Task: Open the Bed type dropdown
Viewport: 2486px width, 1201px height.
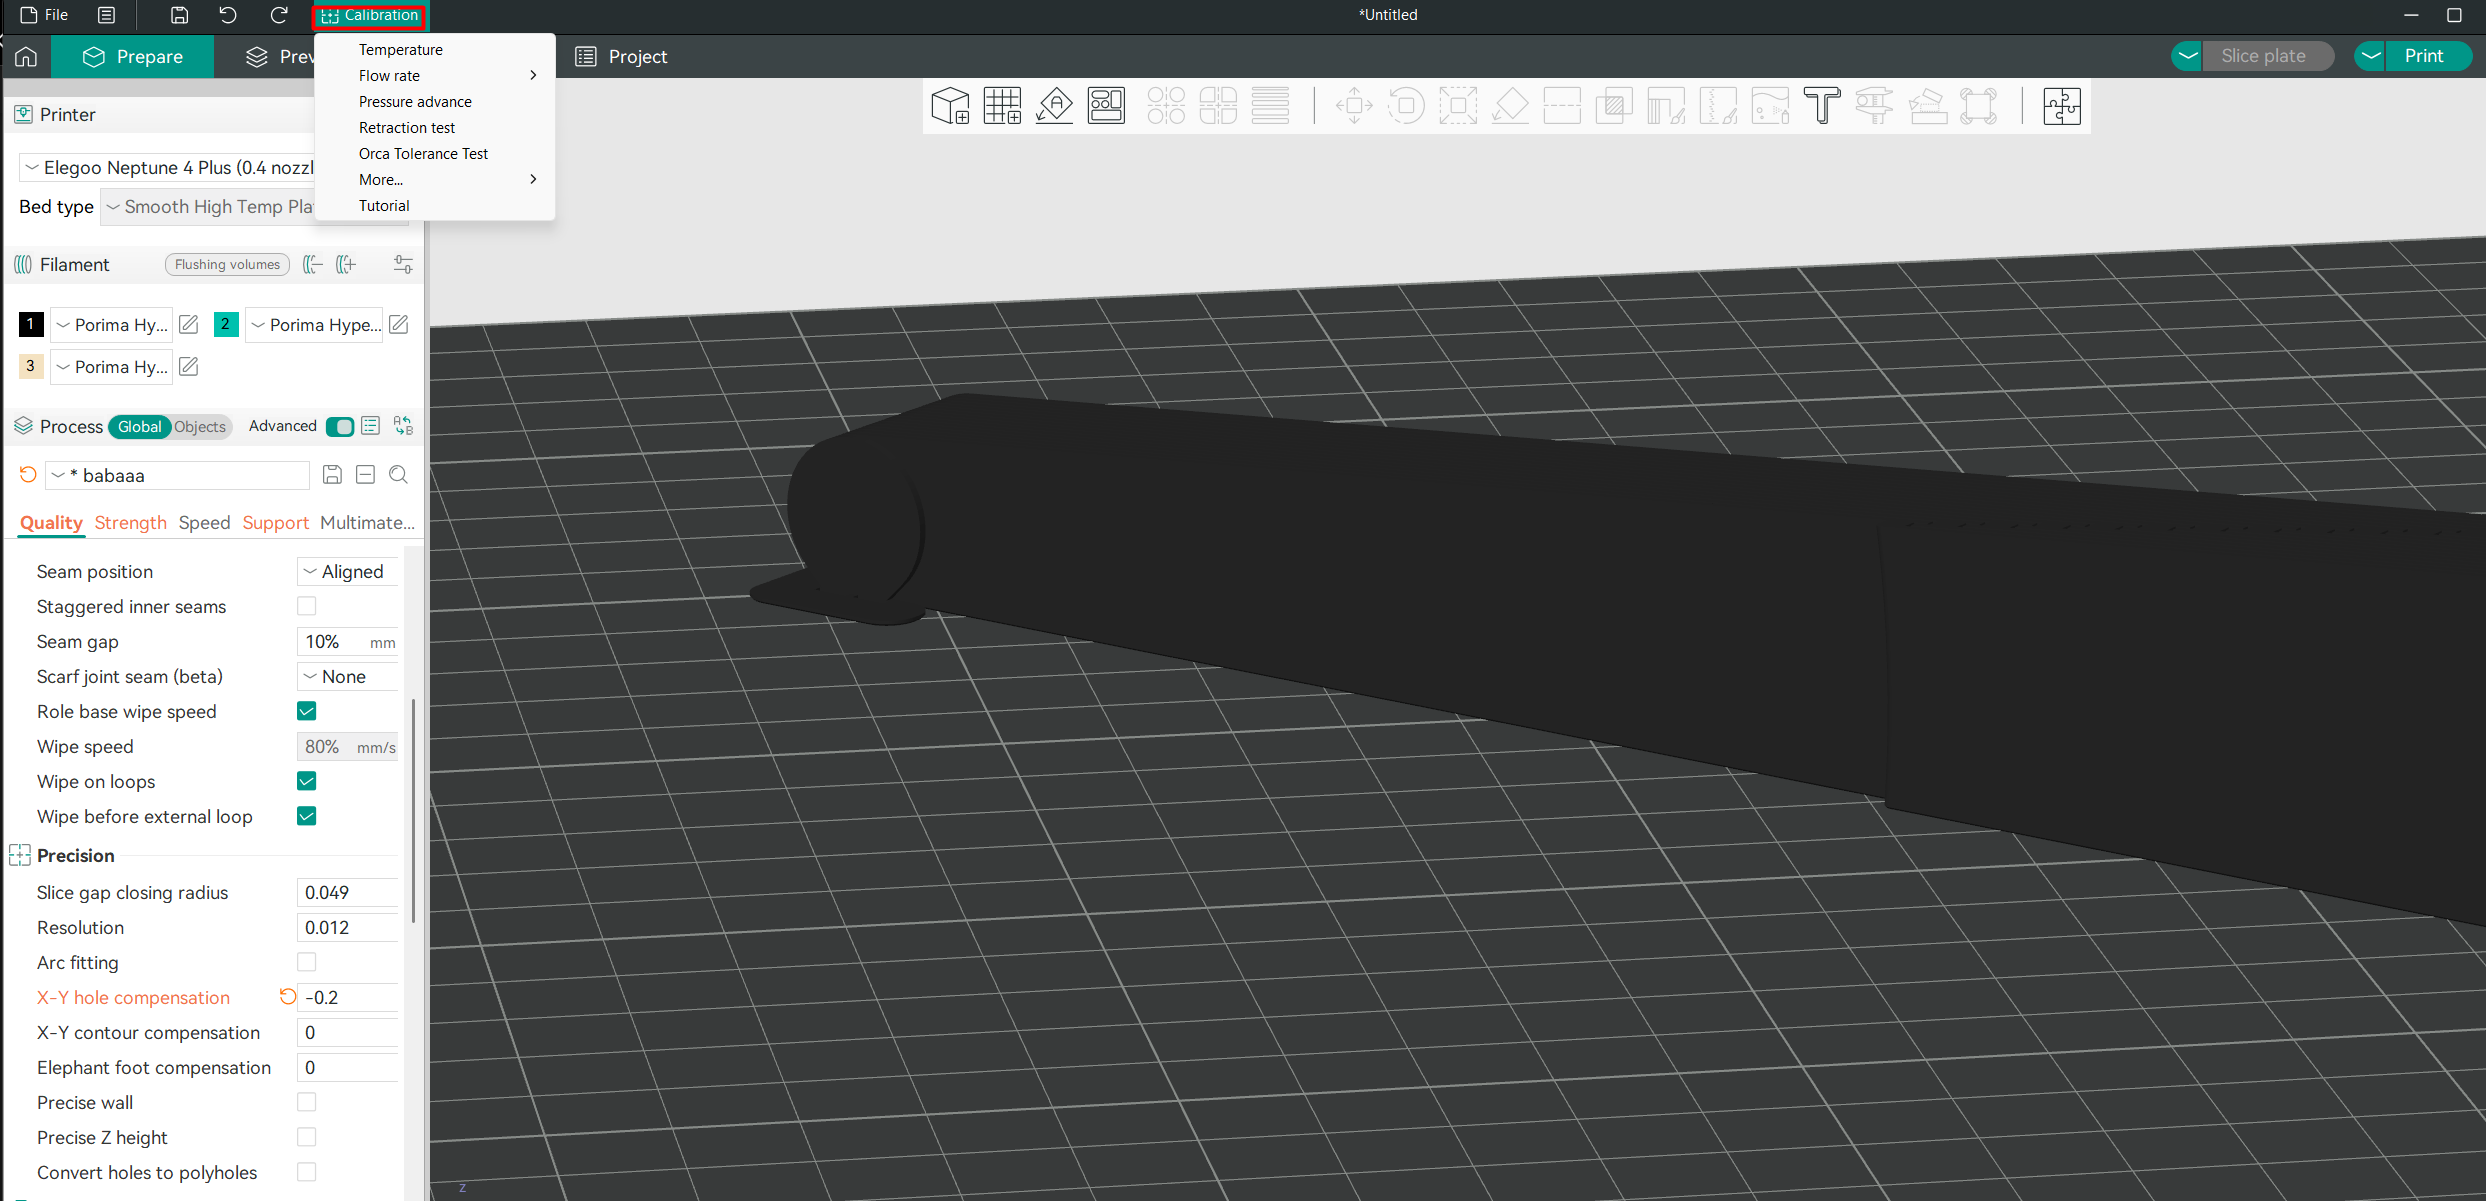Action: click(210, 207)
